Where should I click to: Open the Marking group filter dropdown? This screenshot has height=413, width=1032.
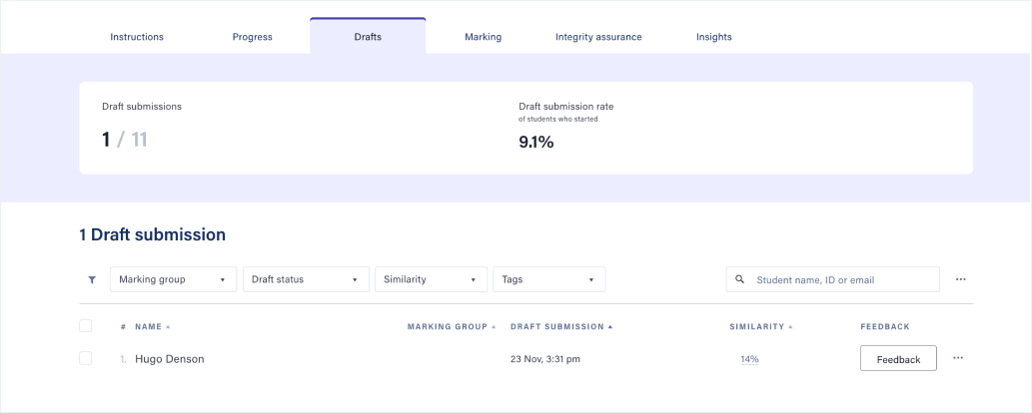pyautogui.click(x=174, y=279)
